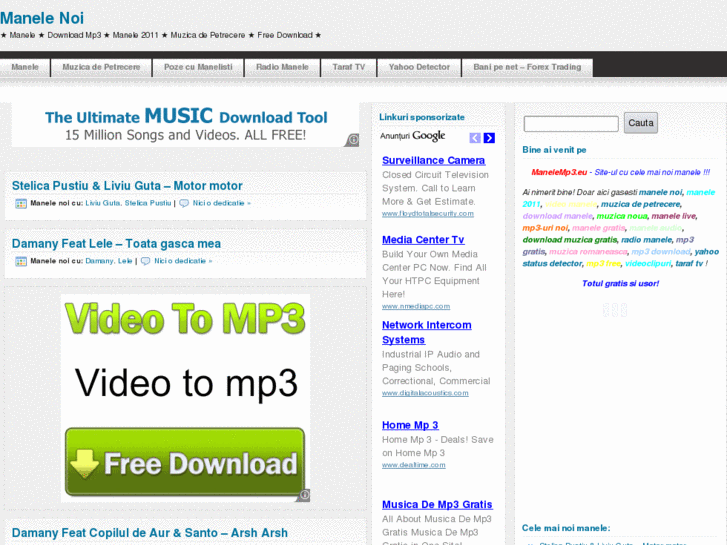Click the 'Totul gratis si usor!' text

pyautogui.click(x=620, y=283)
